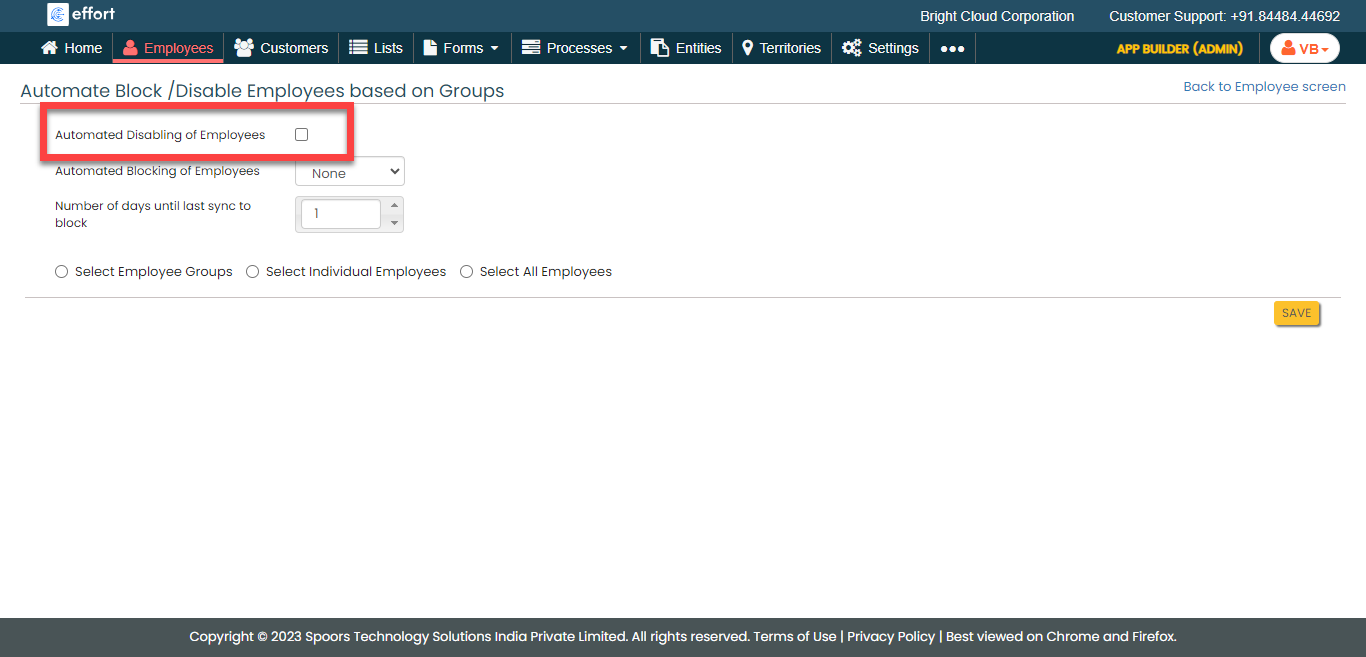Open the Lists icon in navbar
This screenshot has height=657, width=1366.
(x=358, y=48)
